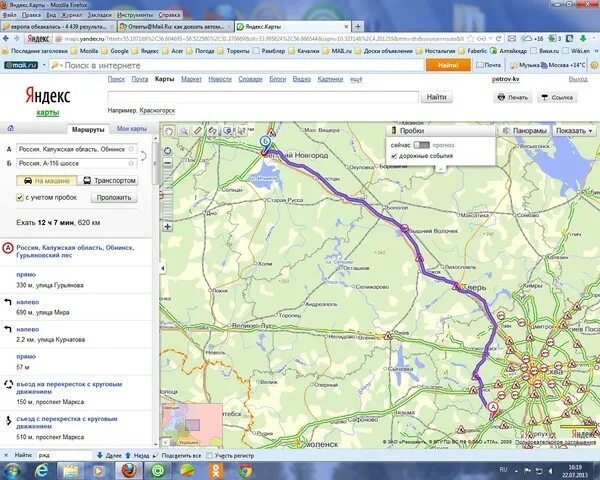Toggle the Пробки traffic layer button
This screenshot has width=600, height=480.
click(x=441, y=131)
